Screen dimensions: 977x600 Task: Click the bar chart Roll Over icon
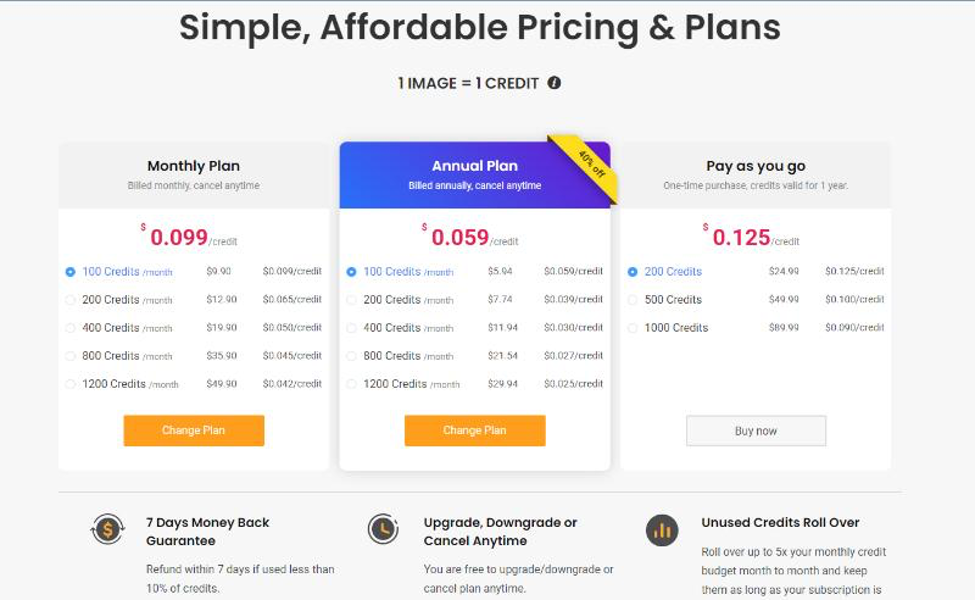[x=662, y=530]
